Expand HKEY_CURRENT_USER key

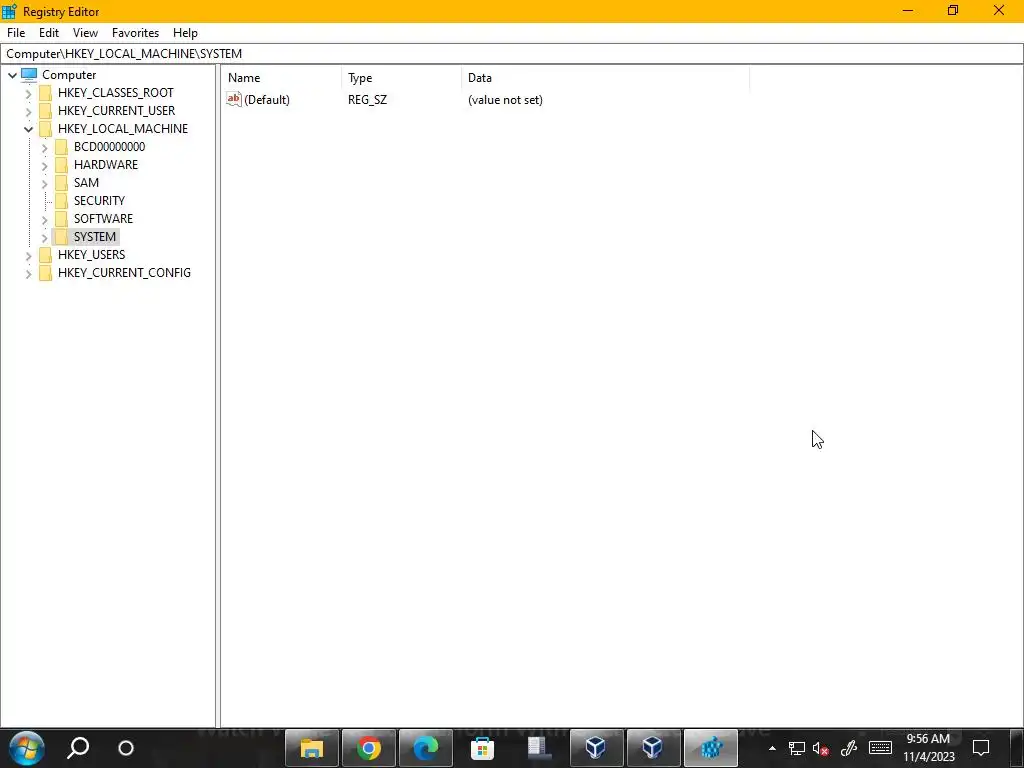(28, 111)
